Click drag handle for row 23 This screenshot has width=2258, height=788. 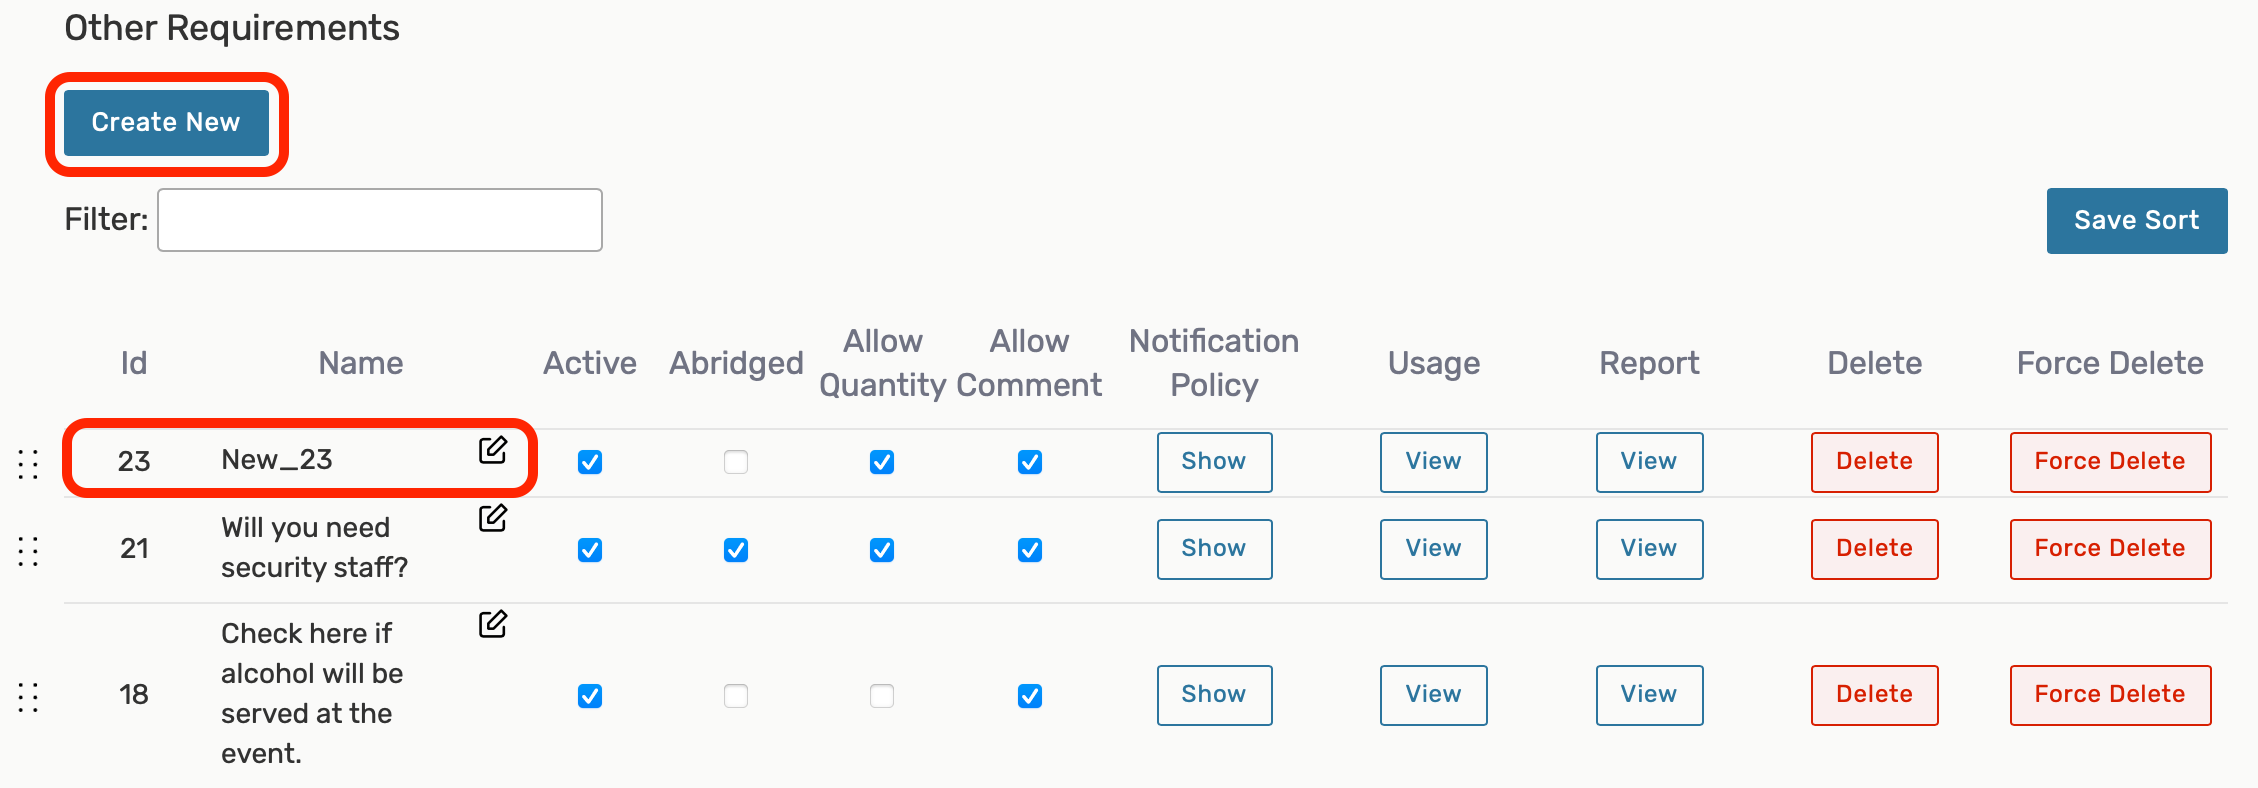pos(28,463)
